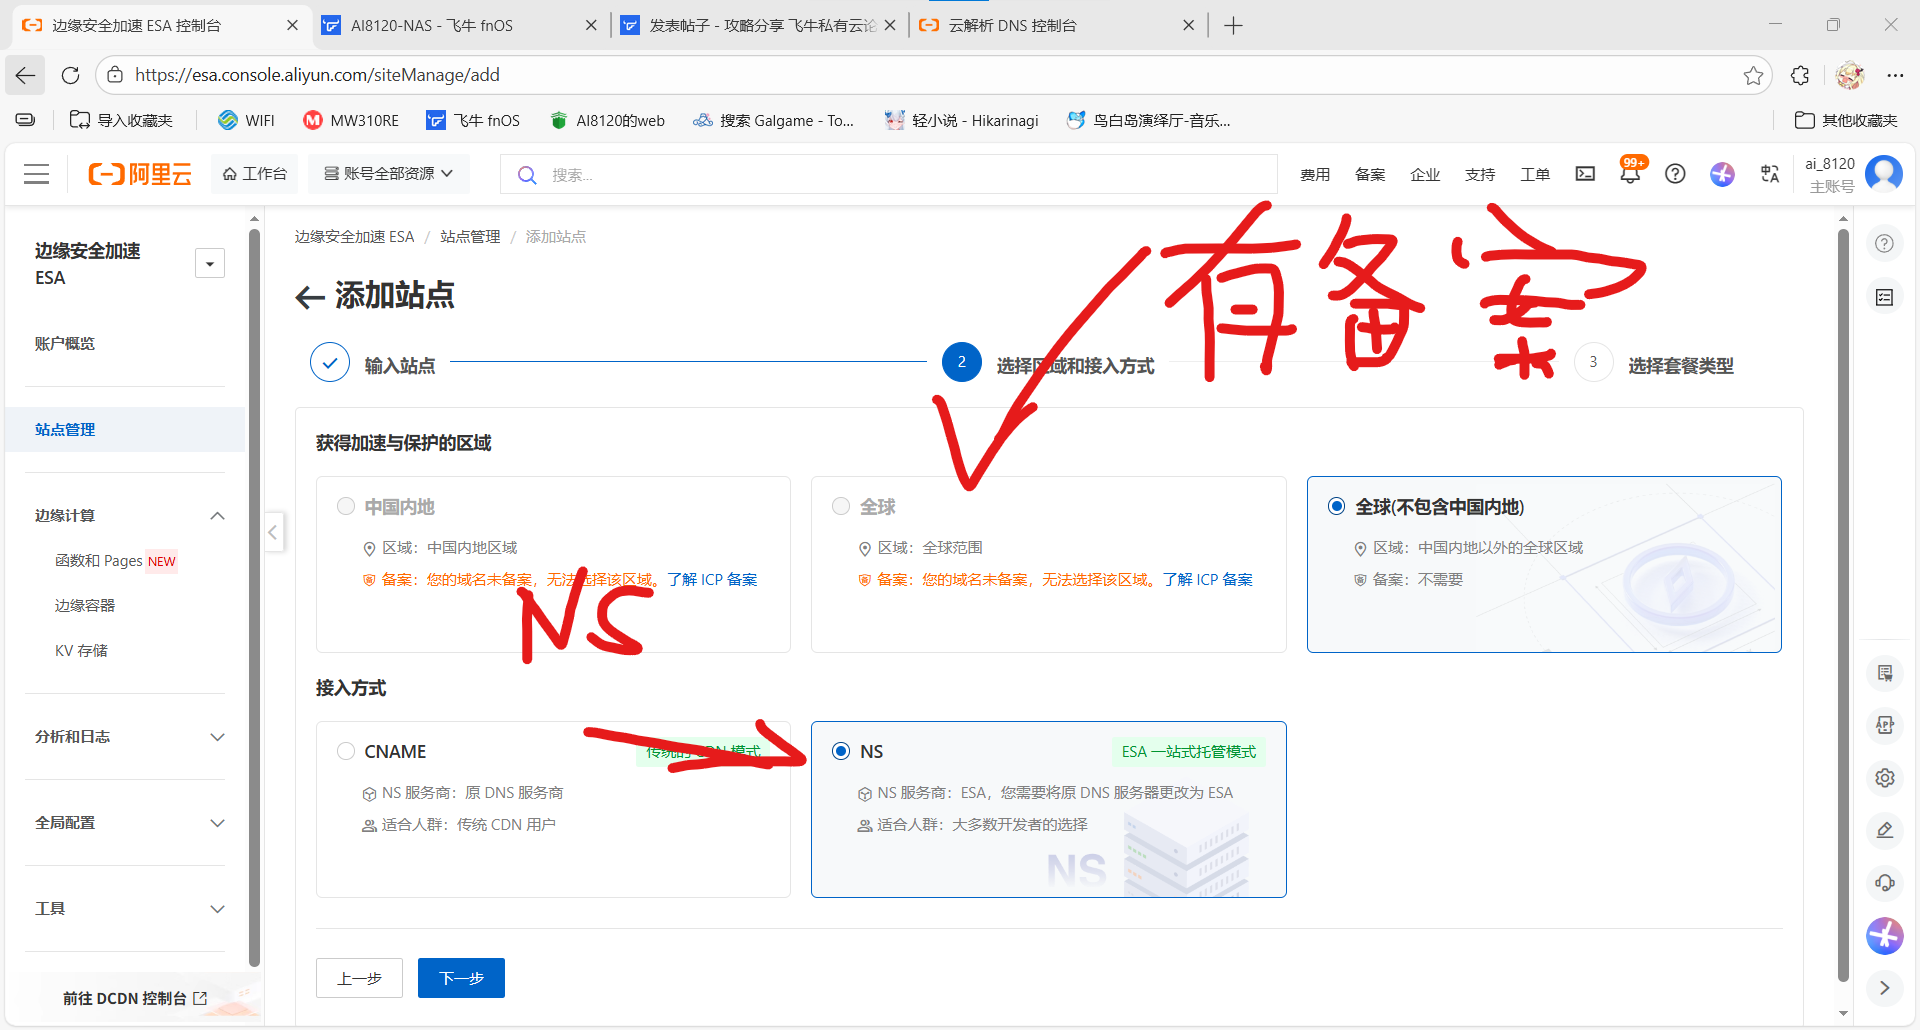
Task: Choose the NS access method radio
Action: 841,751
